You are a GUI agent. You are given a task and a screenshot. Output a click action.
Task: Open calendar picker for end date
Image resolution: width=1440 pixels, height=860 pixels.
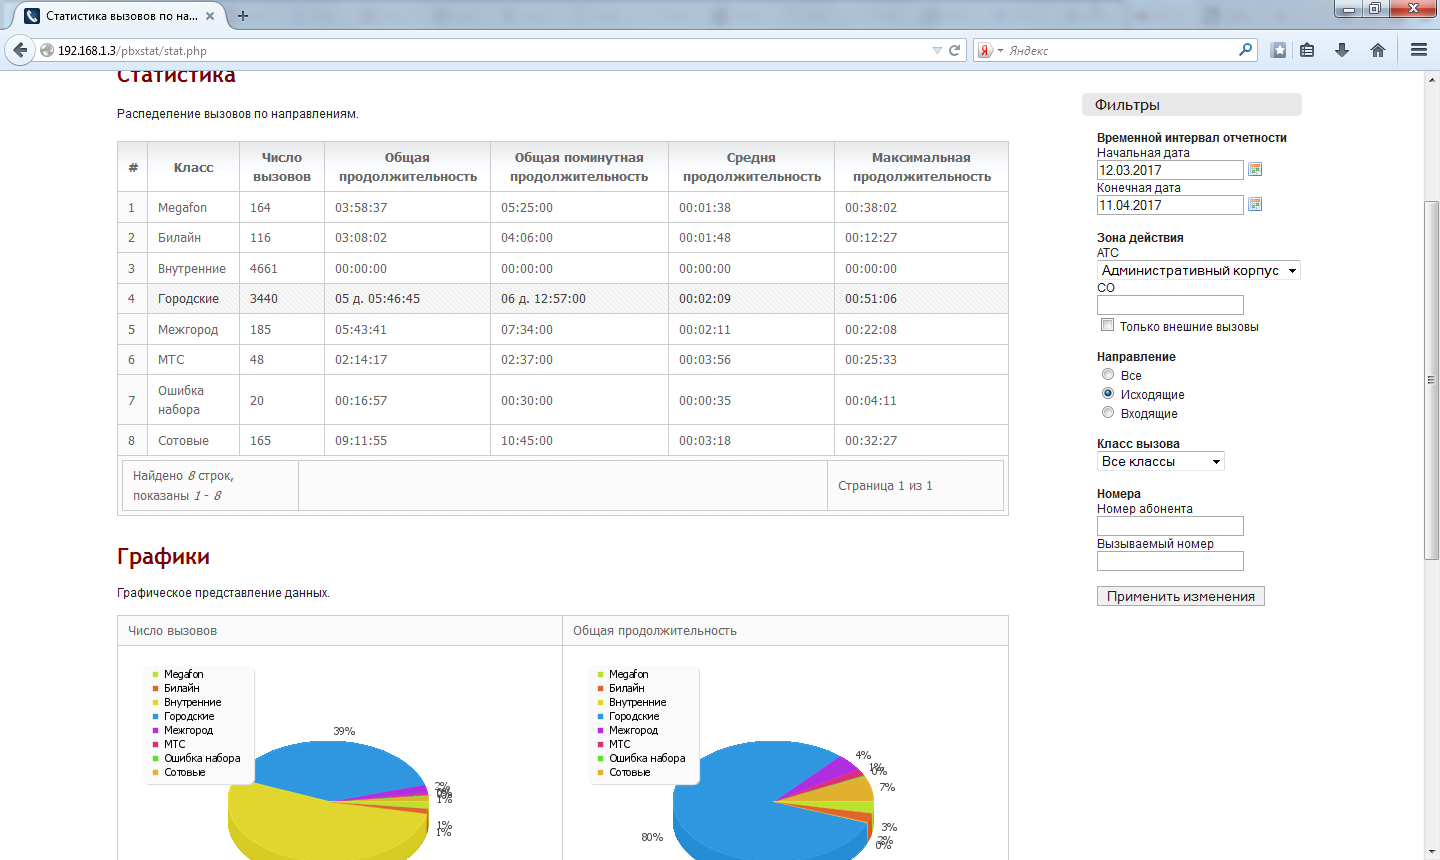coord(1255,205)
